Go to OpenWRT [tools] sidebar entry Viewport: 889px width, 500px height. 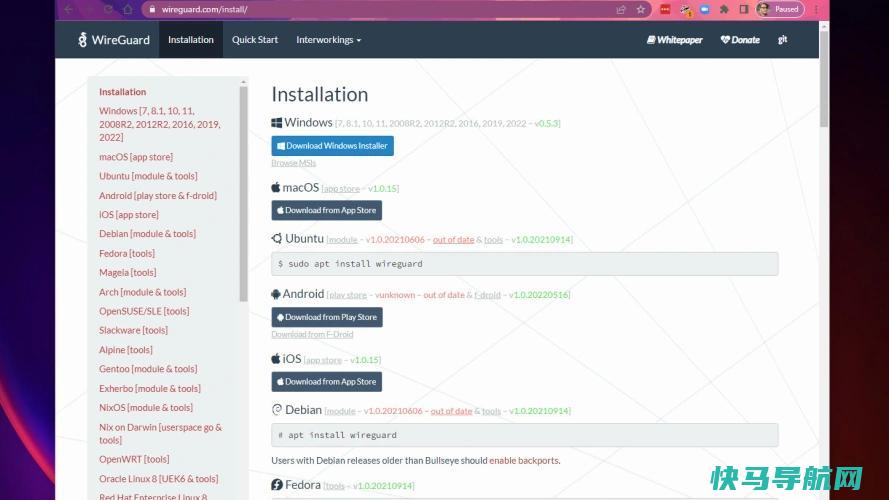tap(134, 459)
